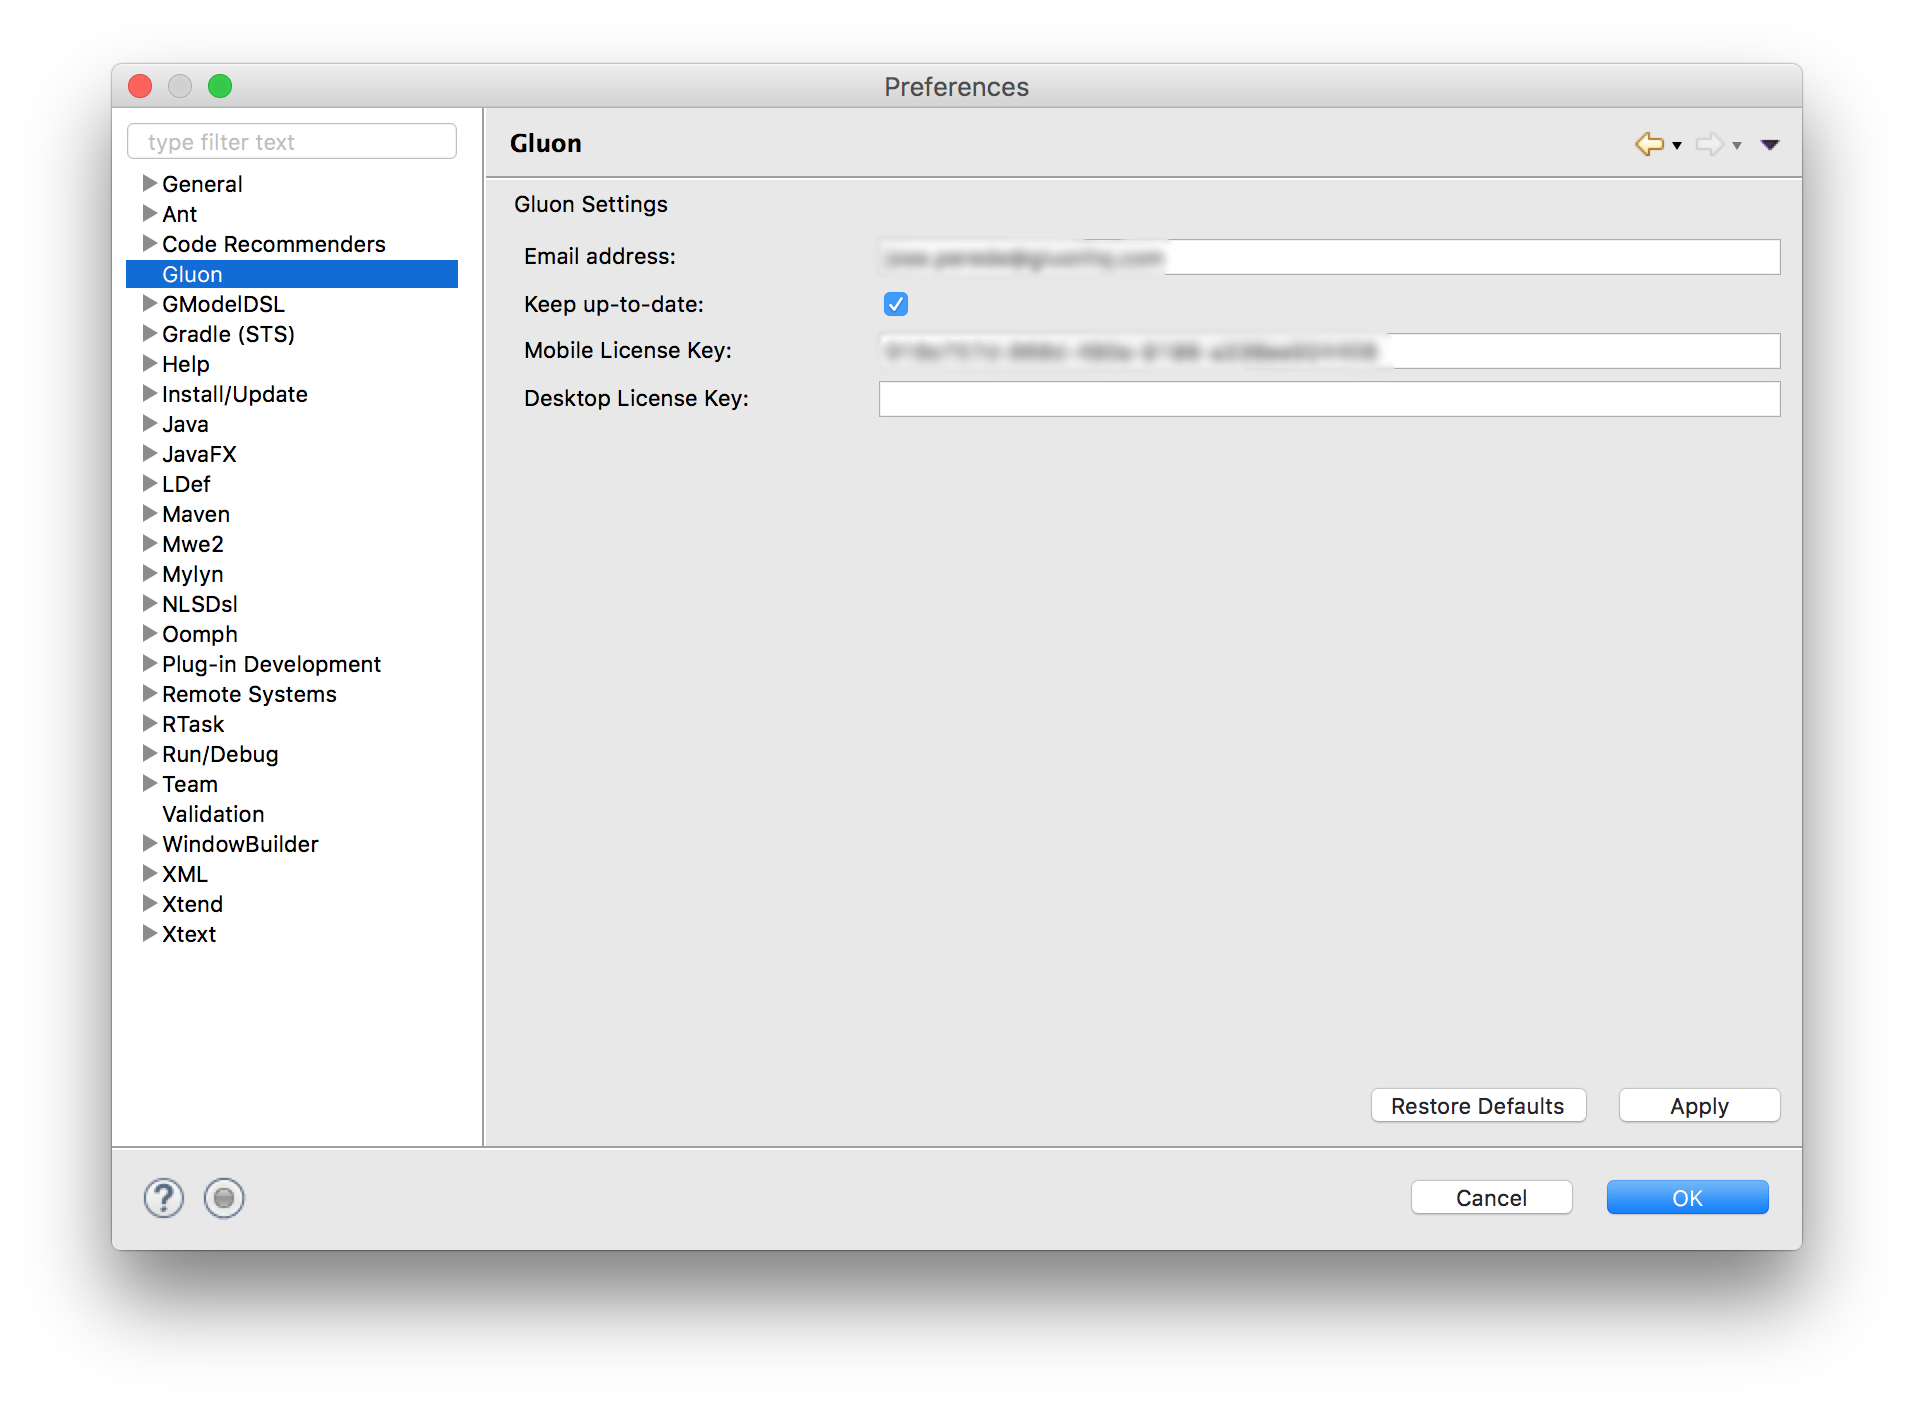Screen dimensions: 1914x1410
Task: Click the Email address field
Action: click(1329, 257)
